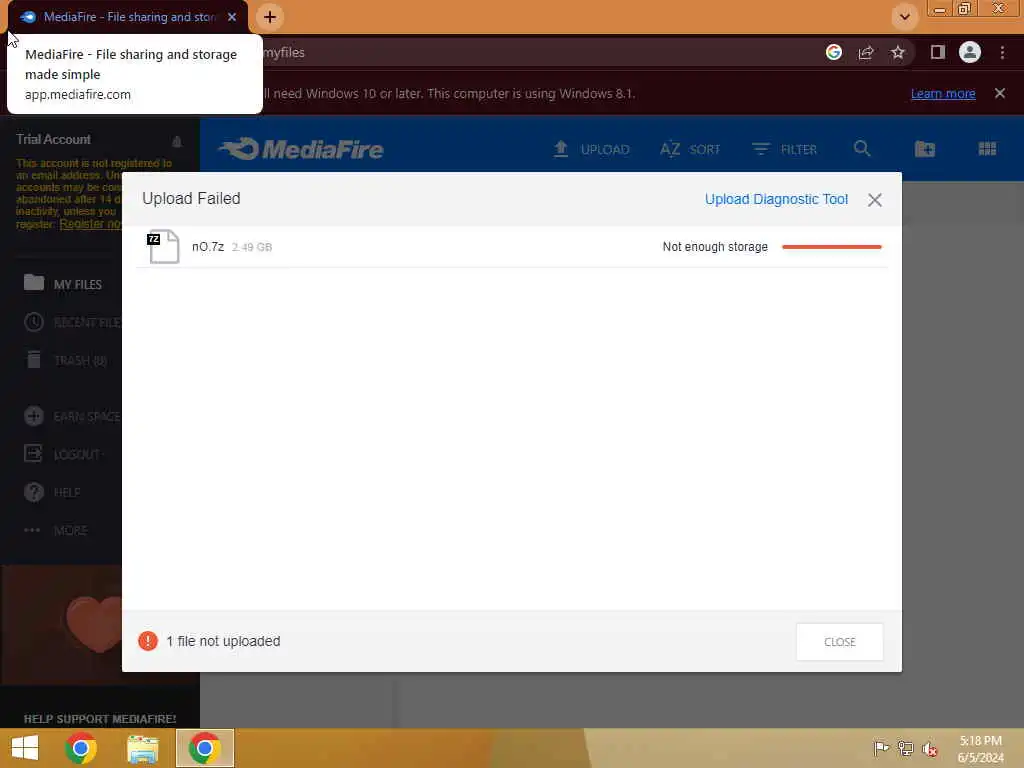Click the HELP SUPPORT MEDIAFIRE! text

tap(100, 718)
